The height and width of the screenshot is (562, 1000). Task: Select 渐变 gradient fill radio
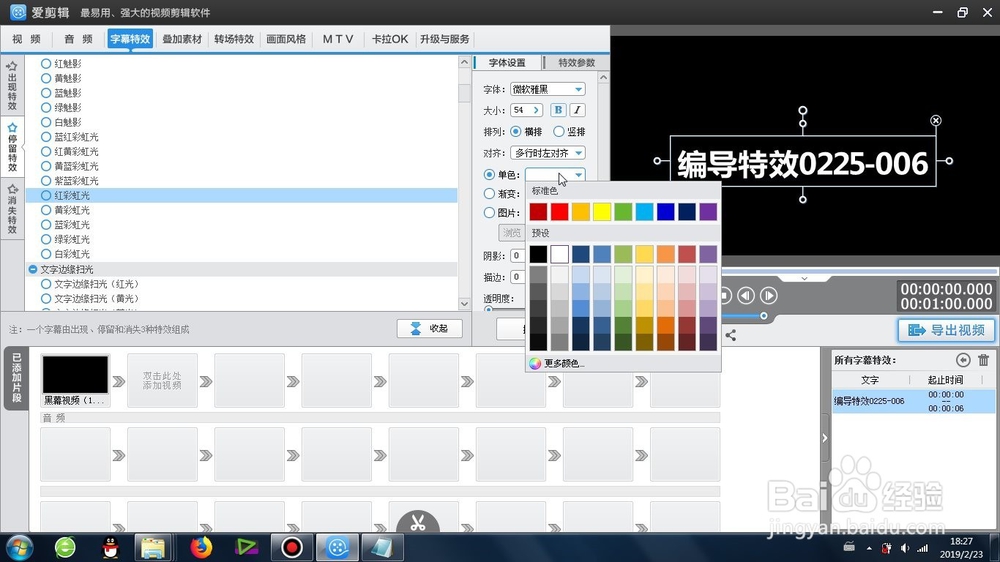pos(489,193)
